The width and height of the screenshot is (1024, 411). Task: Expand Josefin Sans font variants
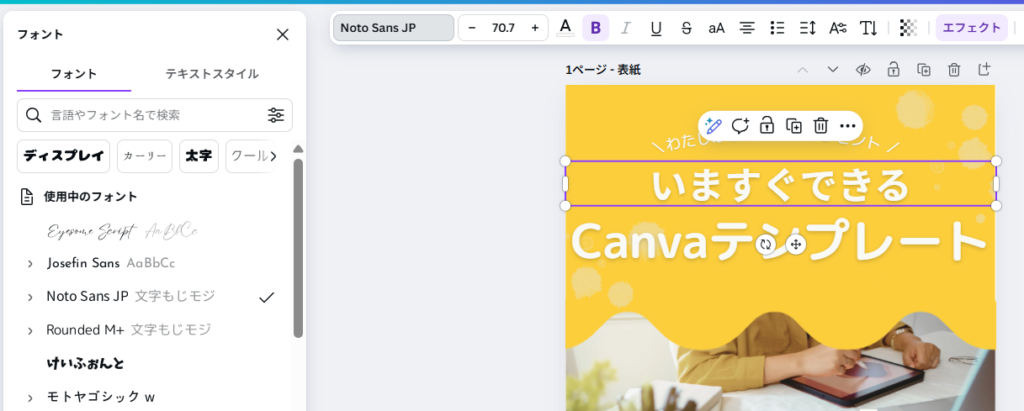click(30, 264)
